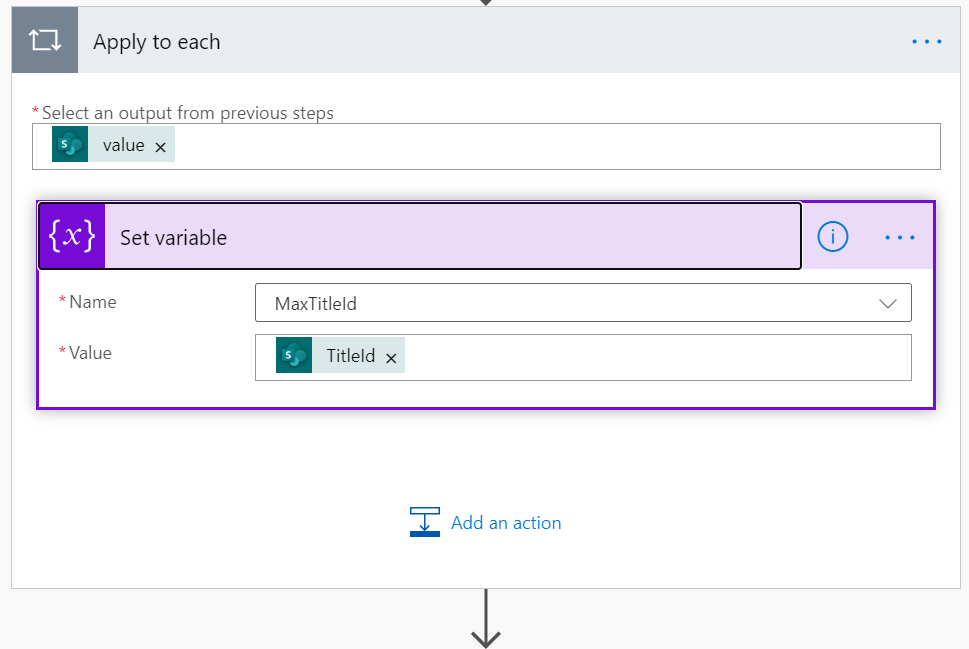
Task: Click the Apply to each loop icon
Action: tap(45, 41)
